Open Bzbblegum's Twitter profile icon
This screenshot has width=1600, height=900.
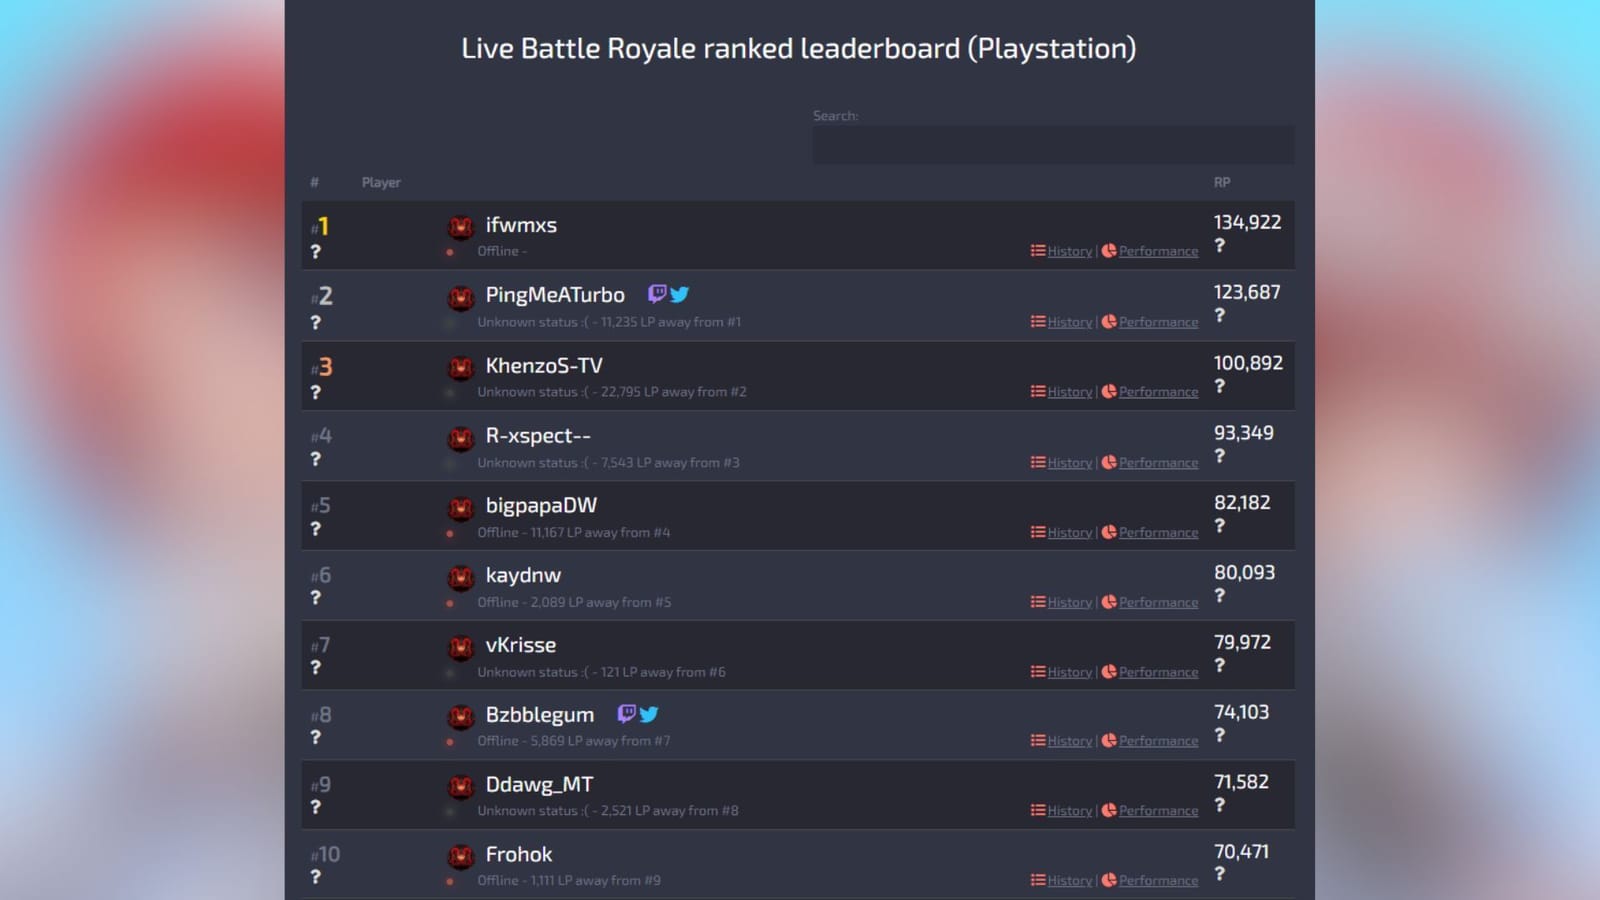coord(649,715)
